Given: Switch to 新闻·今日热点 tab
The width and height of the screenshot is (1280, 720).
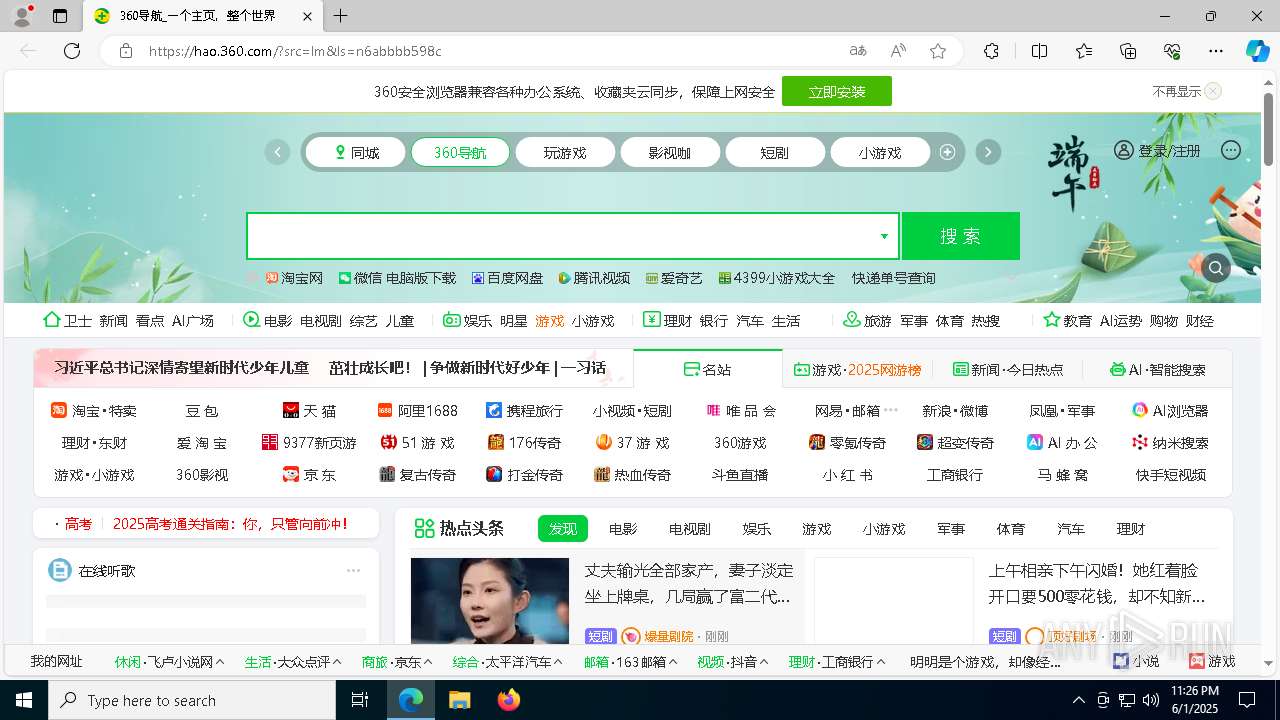Looking at the screenshot, I should (1008, 369).
